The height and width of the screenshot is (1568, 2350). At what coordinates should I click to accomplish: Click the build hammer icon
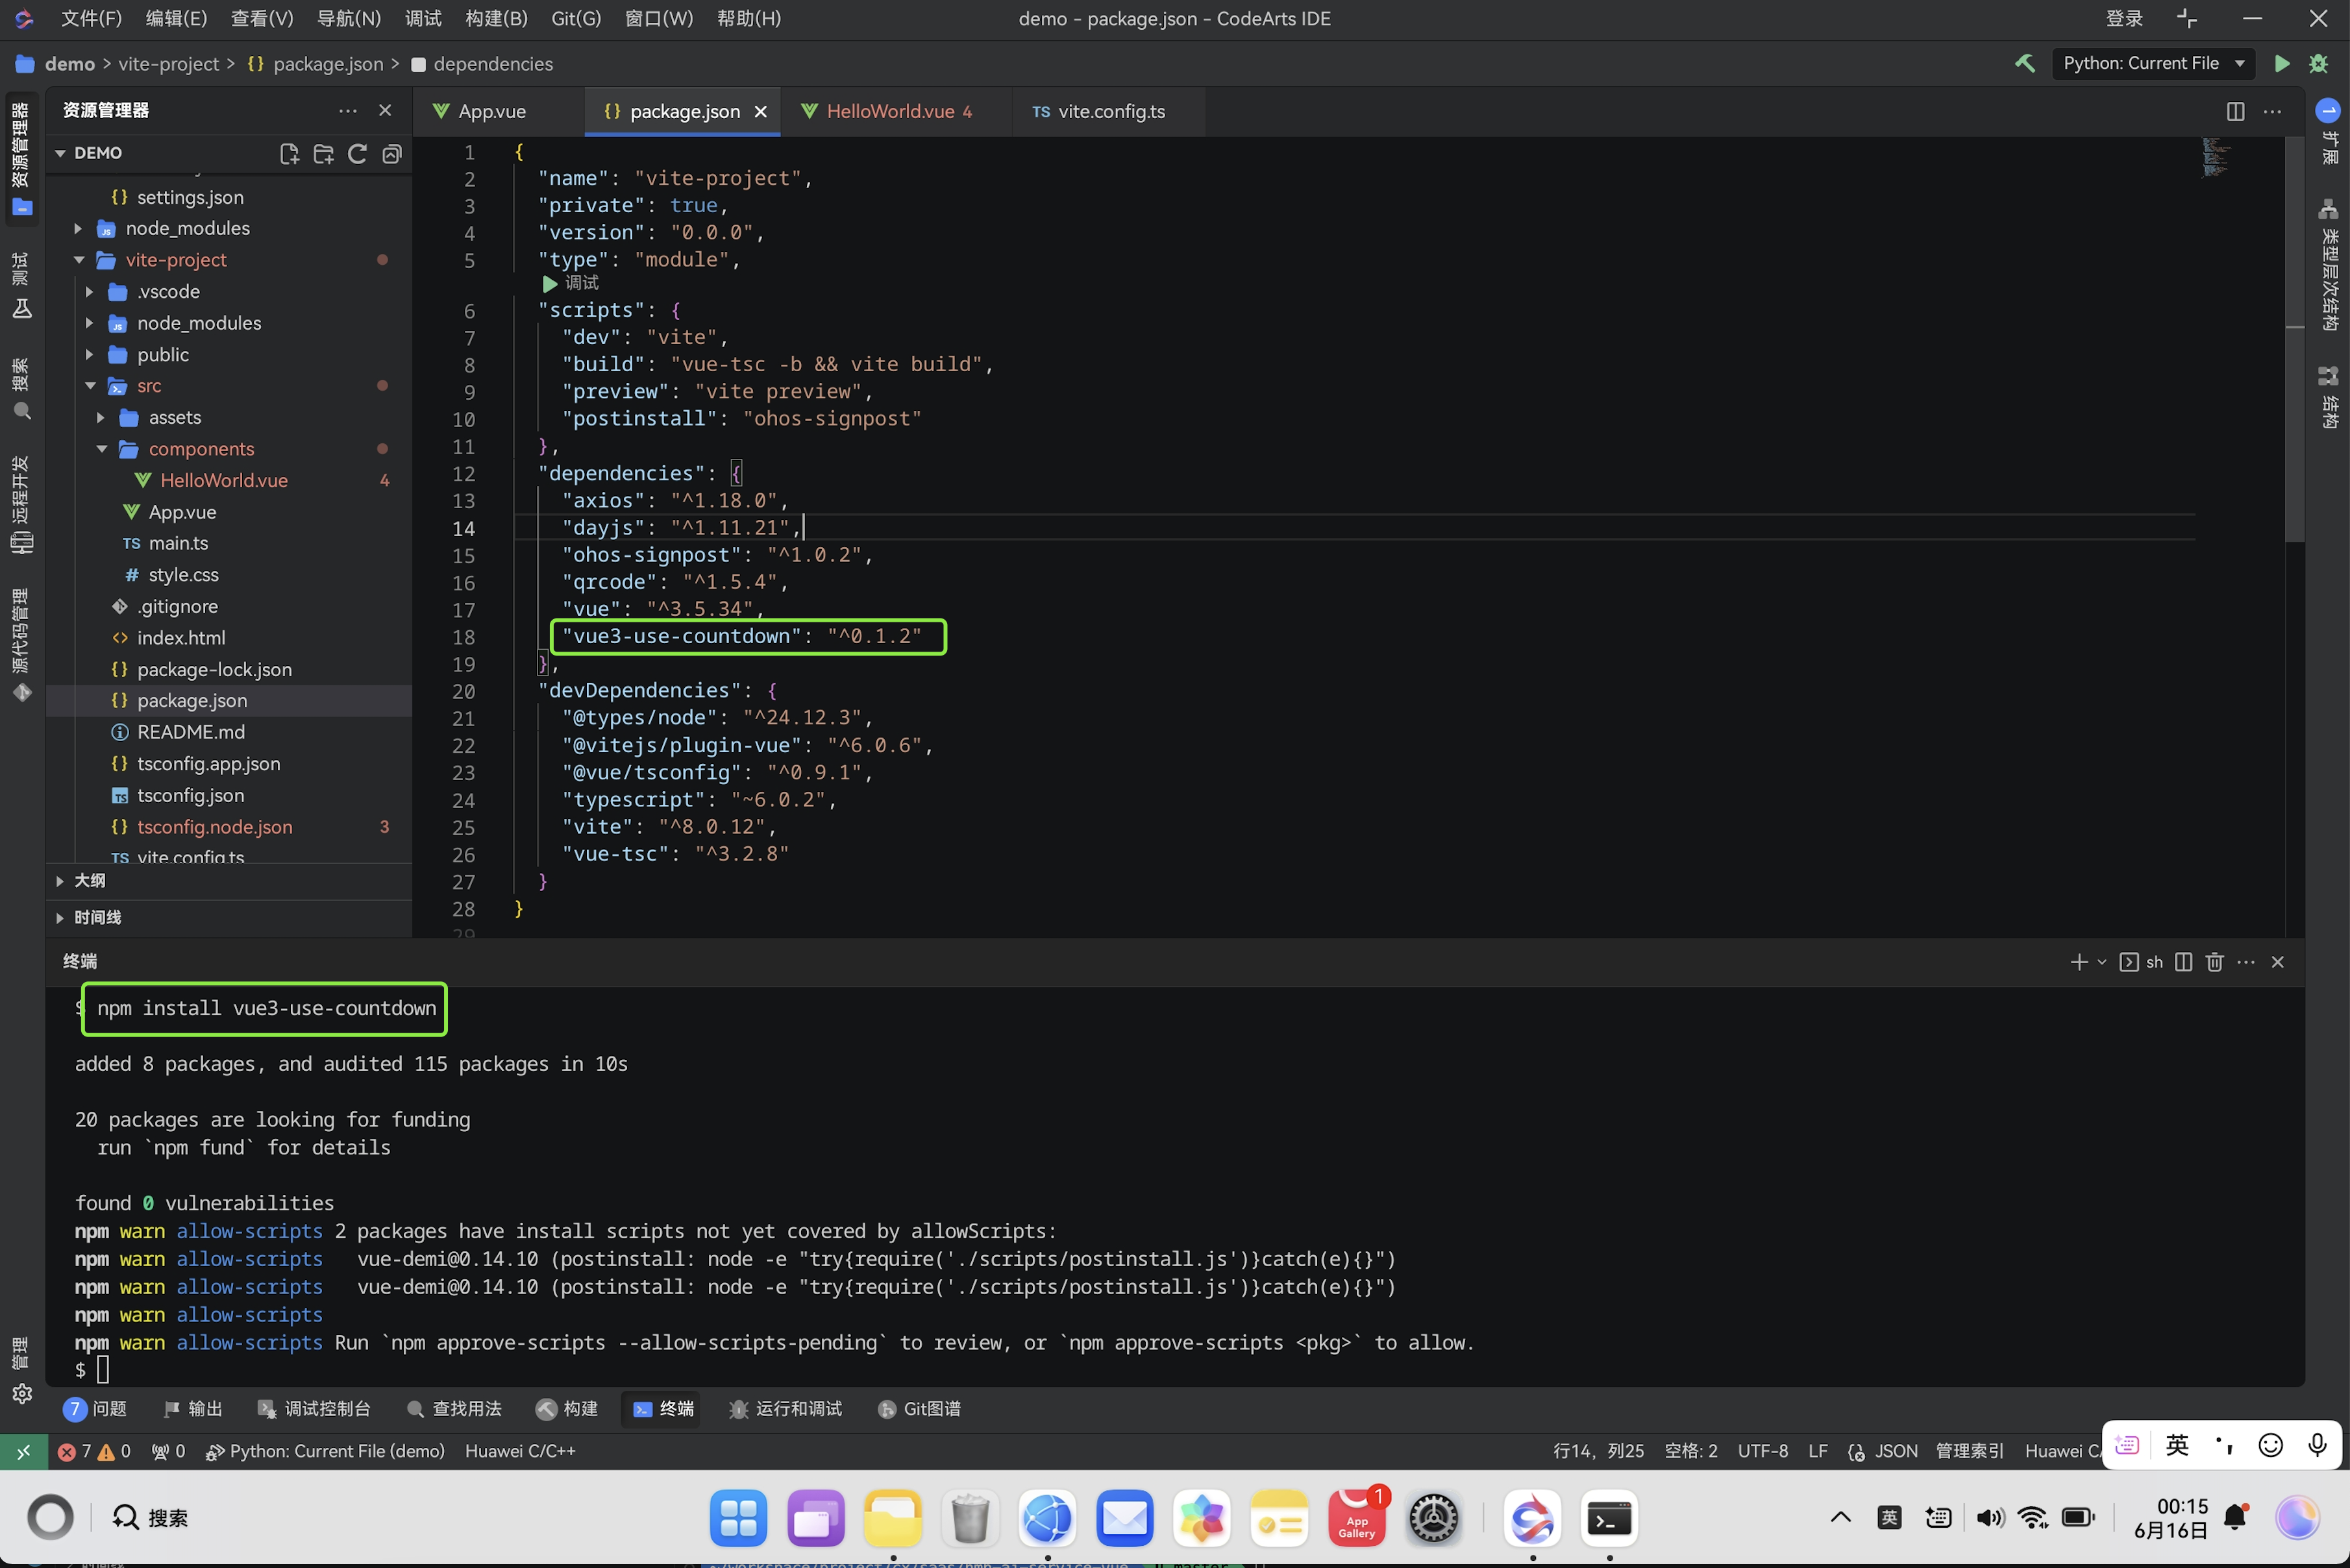click(x=2025, y=63)
